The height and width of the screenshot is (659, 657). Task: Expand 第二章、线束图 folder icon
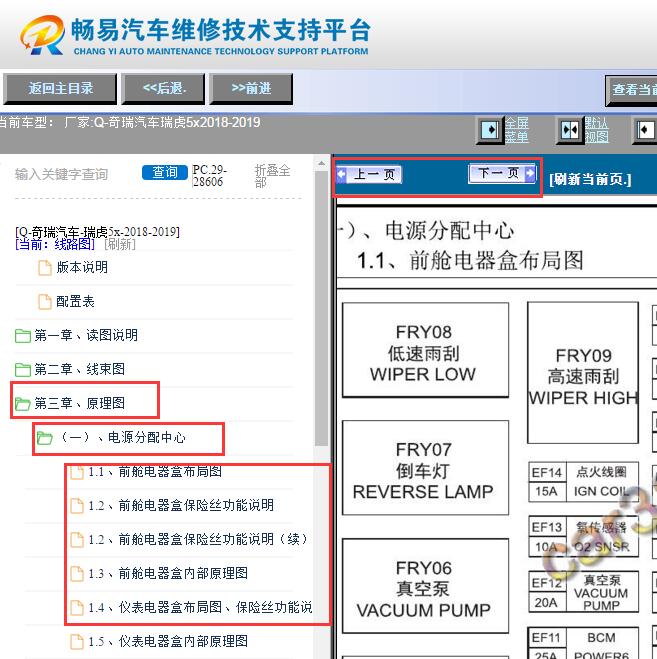click(x=23, y=369)
